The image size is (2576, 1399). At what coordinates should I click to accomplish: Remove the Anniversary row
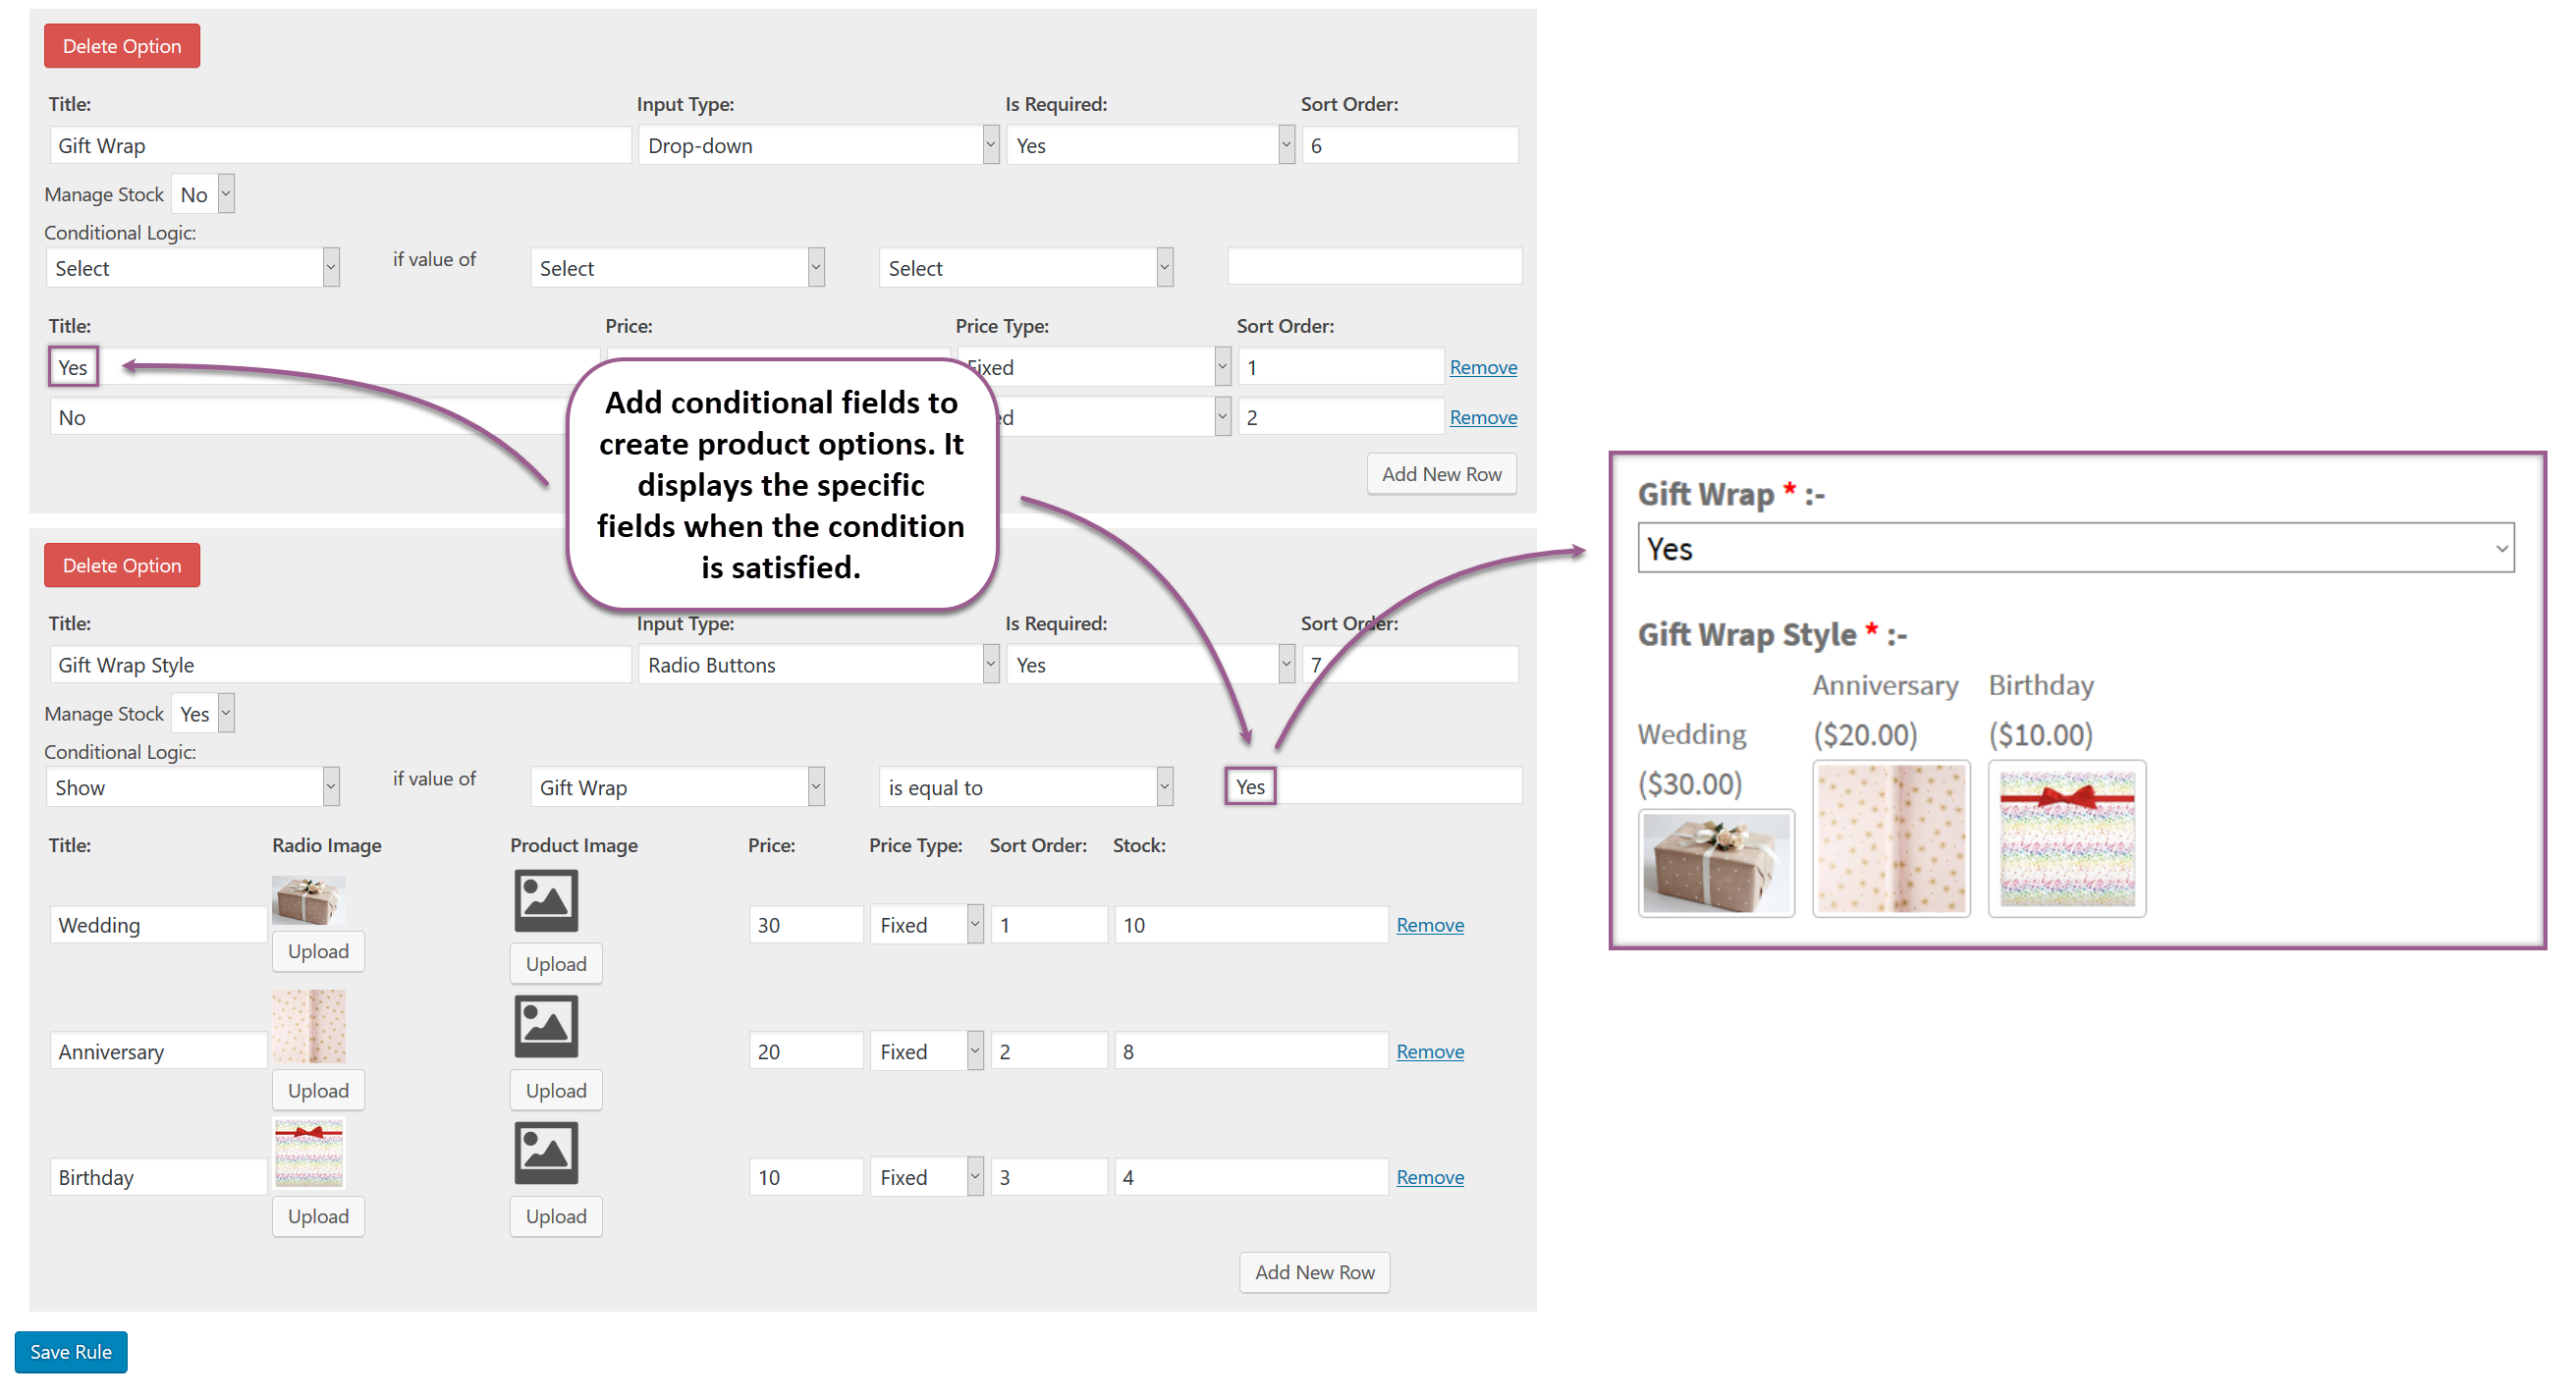1429,1051
